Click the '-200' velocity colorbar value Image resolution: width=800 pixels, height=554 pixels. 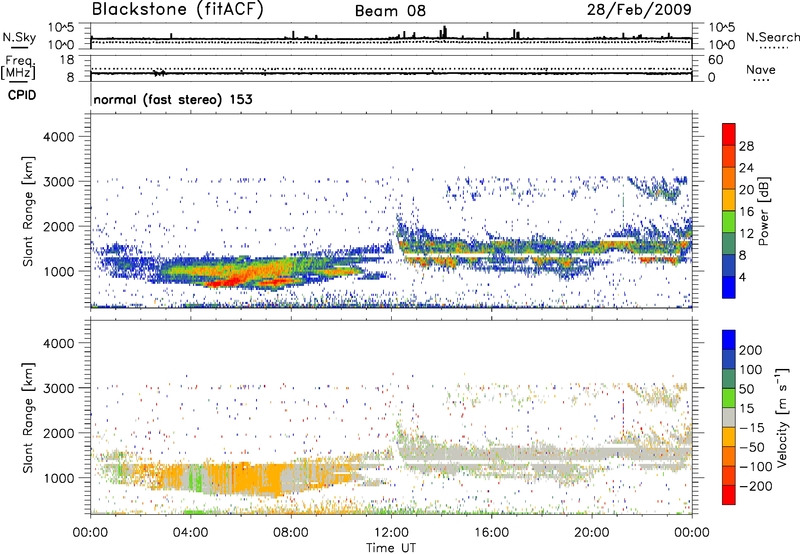[x=756, y=486]
